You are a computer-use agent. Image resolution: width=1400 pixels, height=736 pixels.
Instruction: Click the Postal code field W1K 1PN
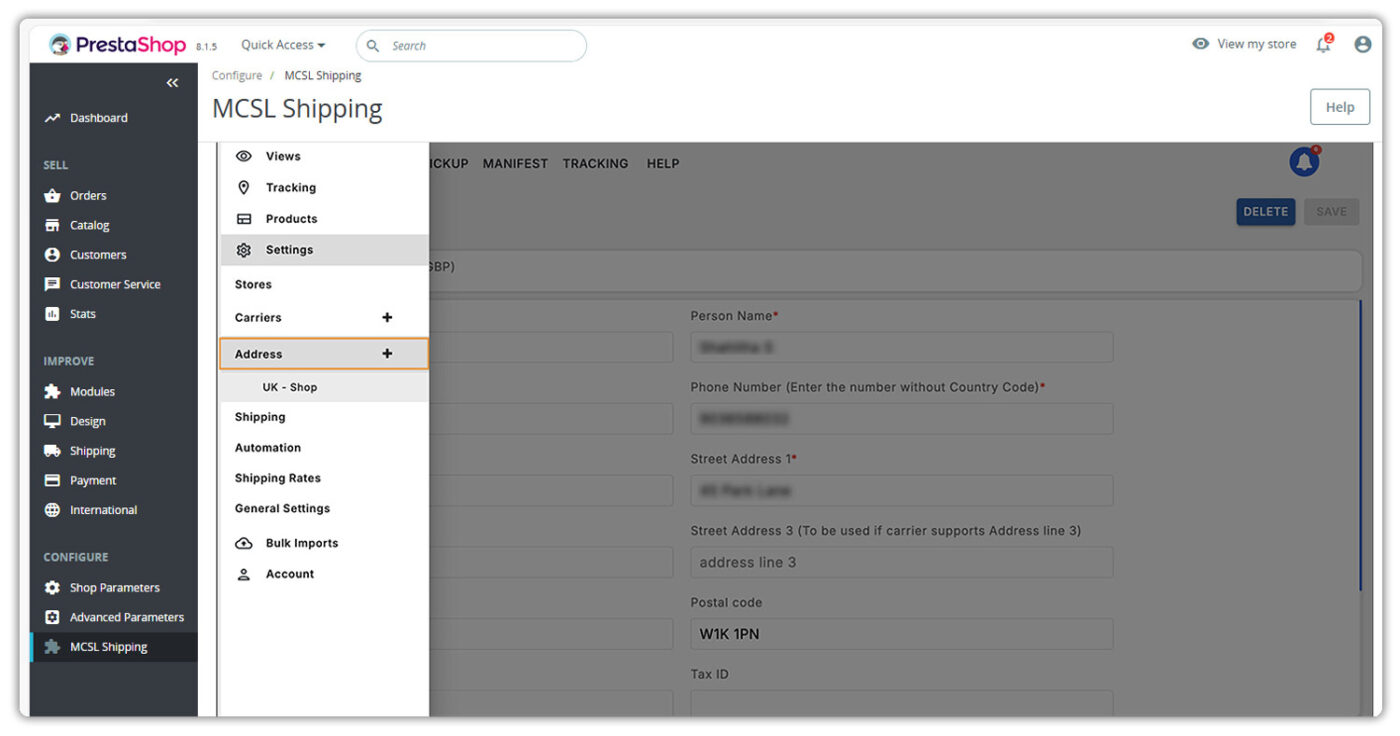tap(901, 634)
